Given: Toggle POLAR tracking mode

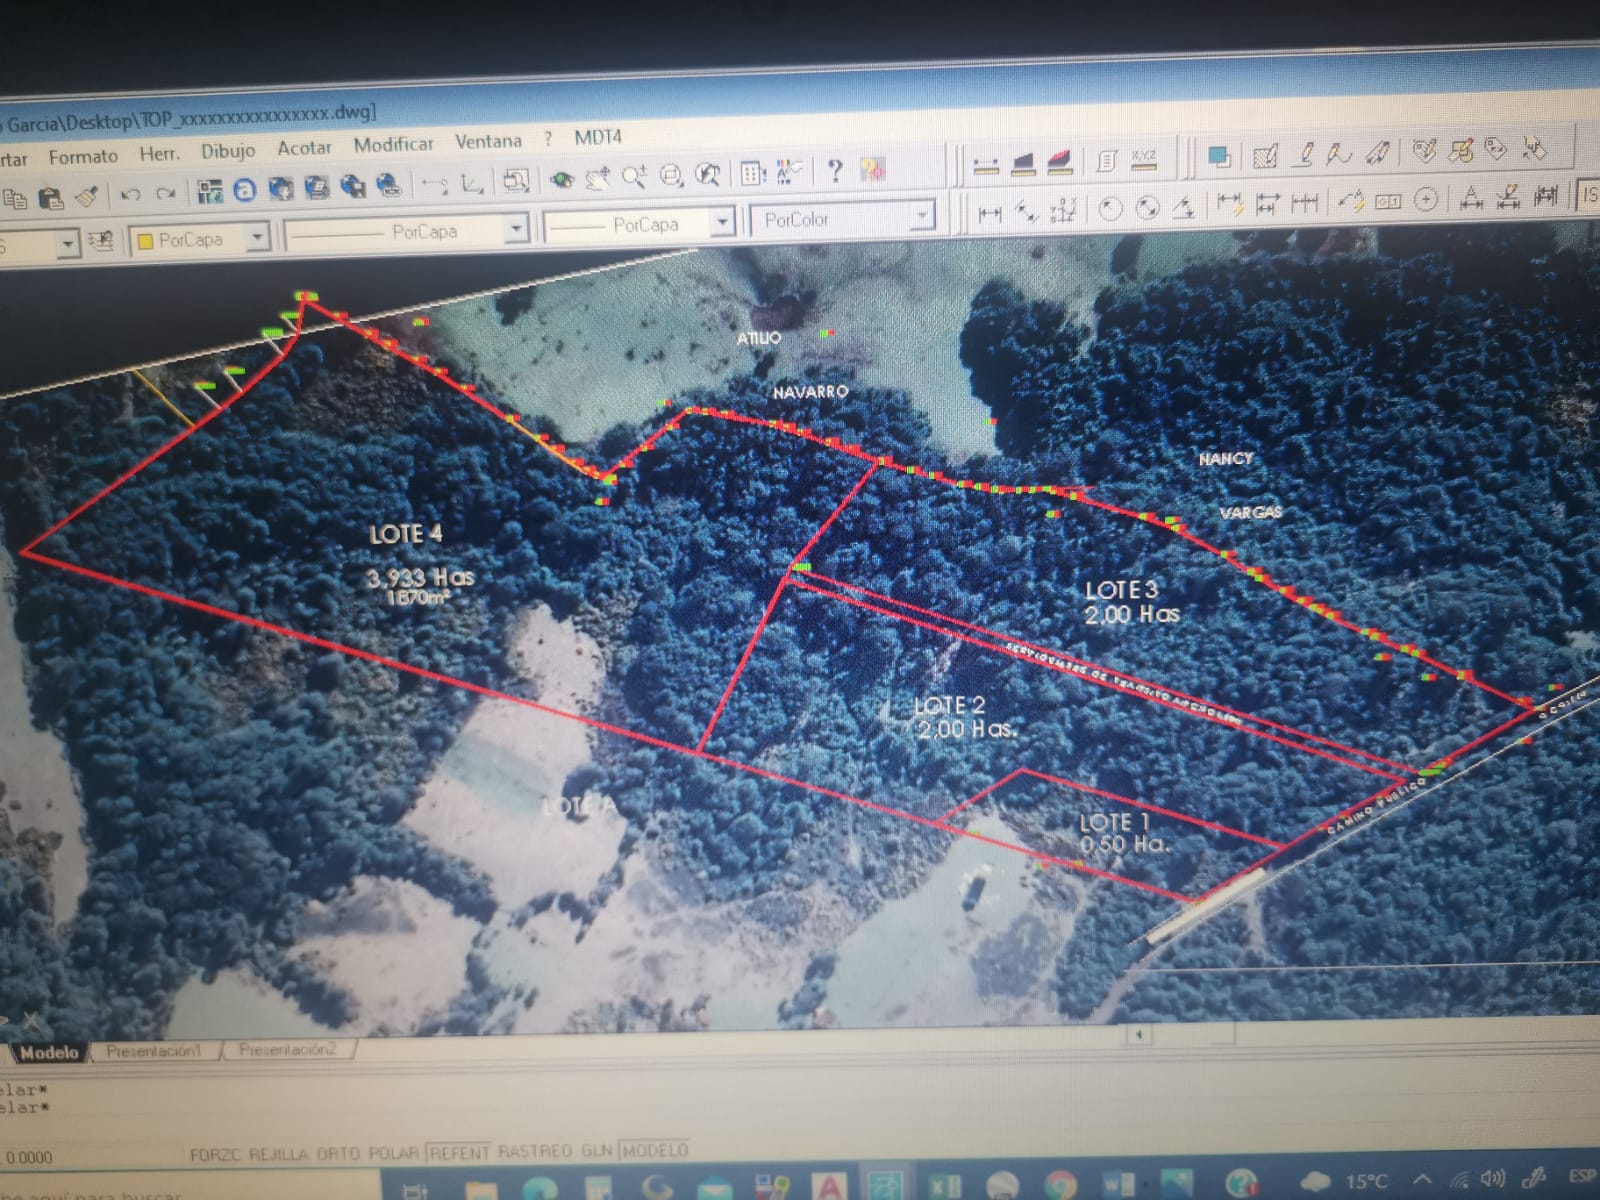Looking at the screenshot, I should 393,1153.
